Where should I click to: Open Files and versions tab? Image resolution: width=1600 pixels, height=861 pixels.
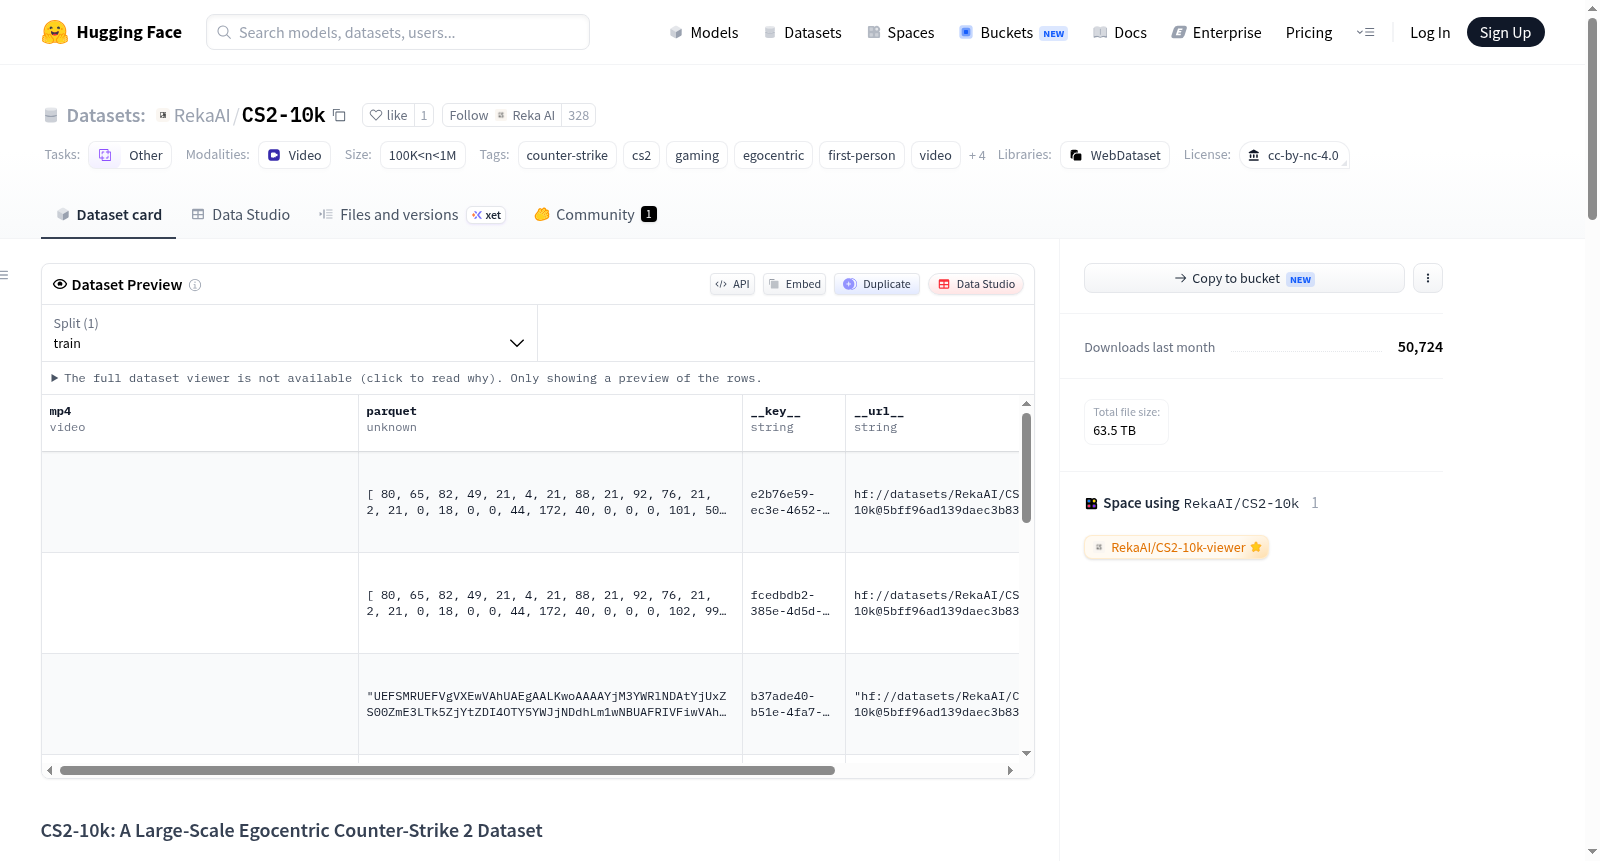tap(412, 214)
